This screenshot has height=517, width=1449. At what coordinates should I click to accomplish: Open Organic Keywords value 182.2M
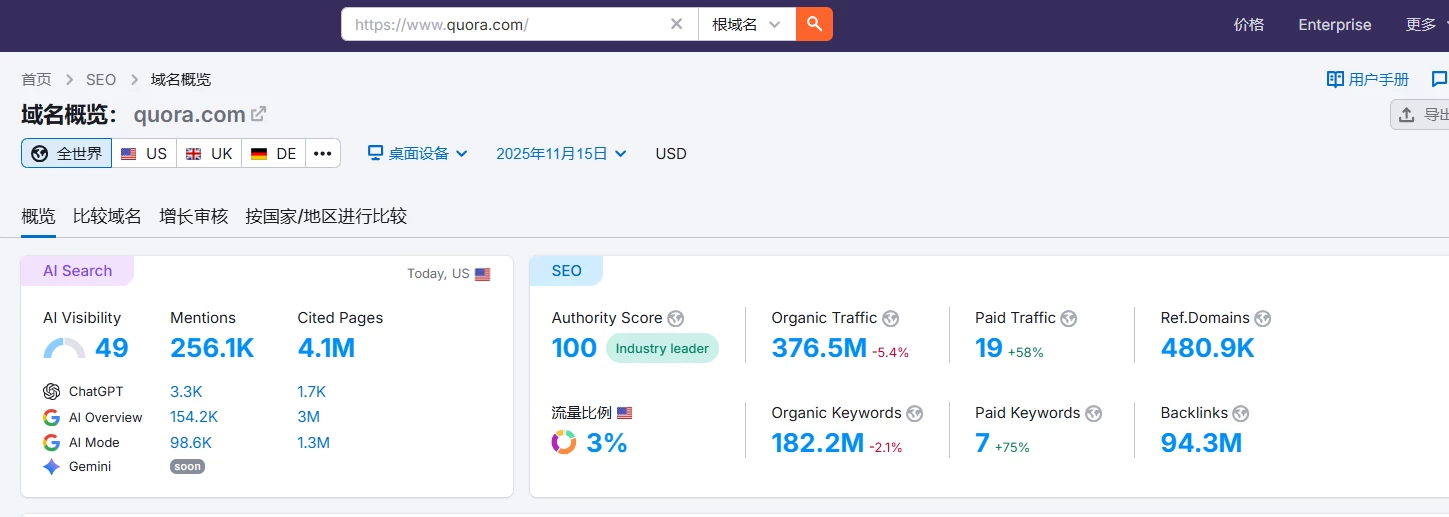[x=818, y=443]
